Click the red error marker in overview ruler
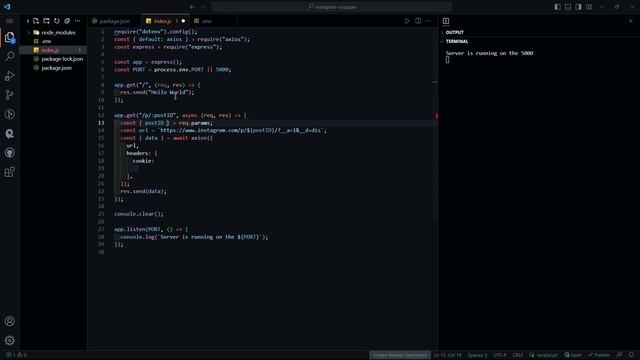The height and width of the screenshot is (360, 640). [x=436, y=116]
